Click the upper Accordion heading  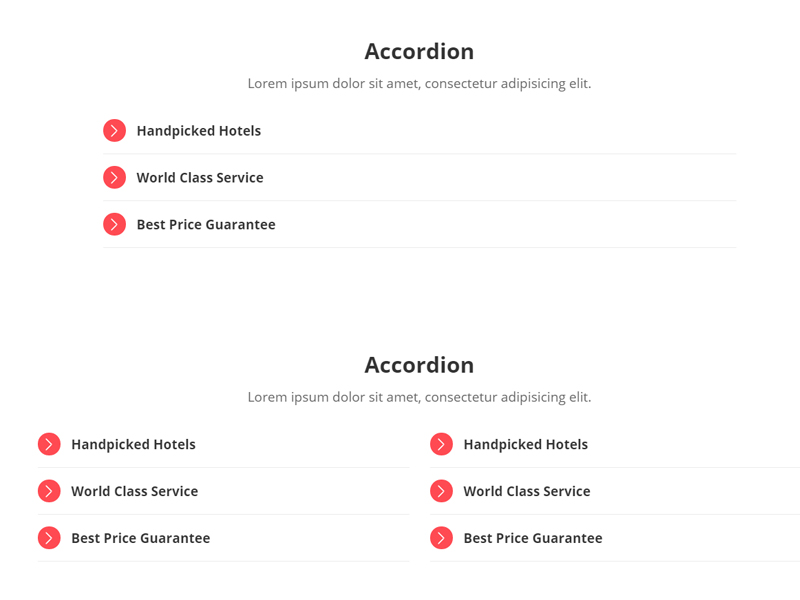point(419,51)
